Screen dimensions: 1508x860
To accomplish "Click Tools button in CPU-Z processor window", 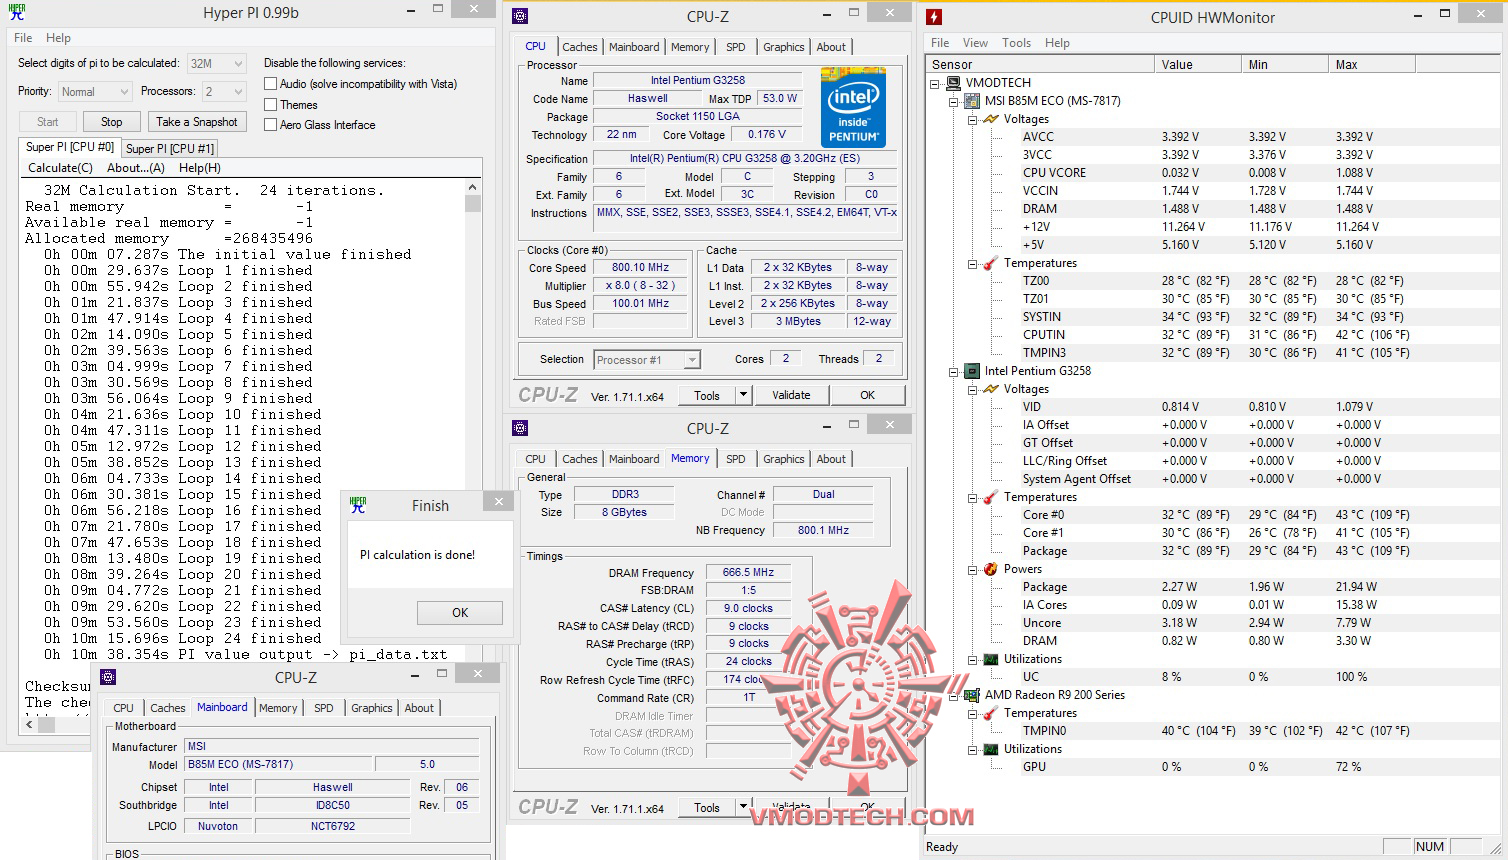I will click(x=707, y=395).
